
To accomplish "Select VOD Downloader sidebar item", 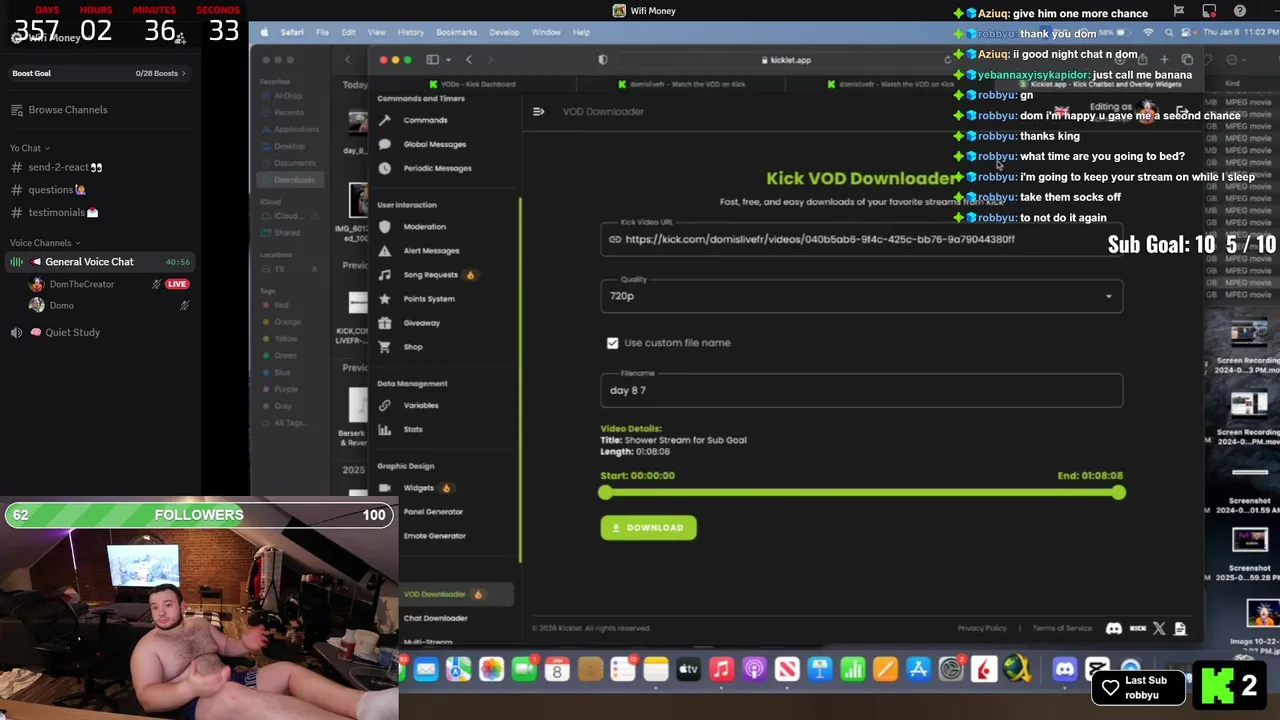I will pyautogui.click(x=442, y=595).
